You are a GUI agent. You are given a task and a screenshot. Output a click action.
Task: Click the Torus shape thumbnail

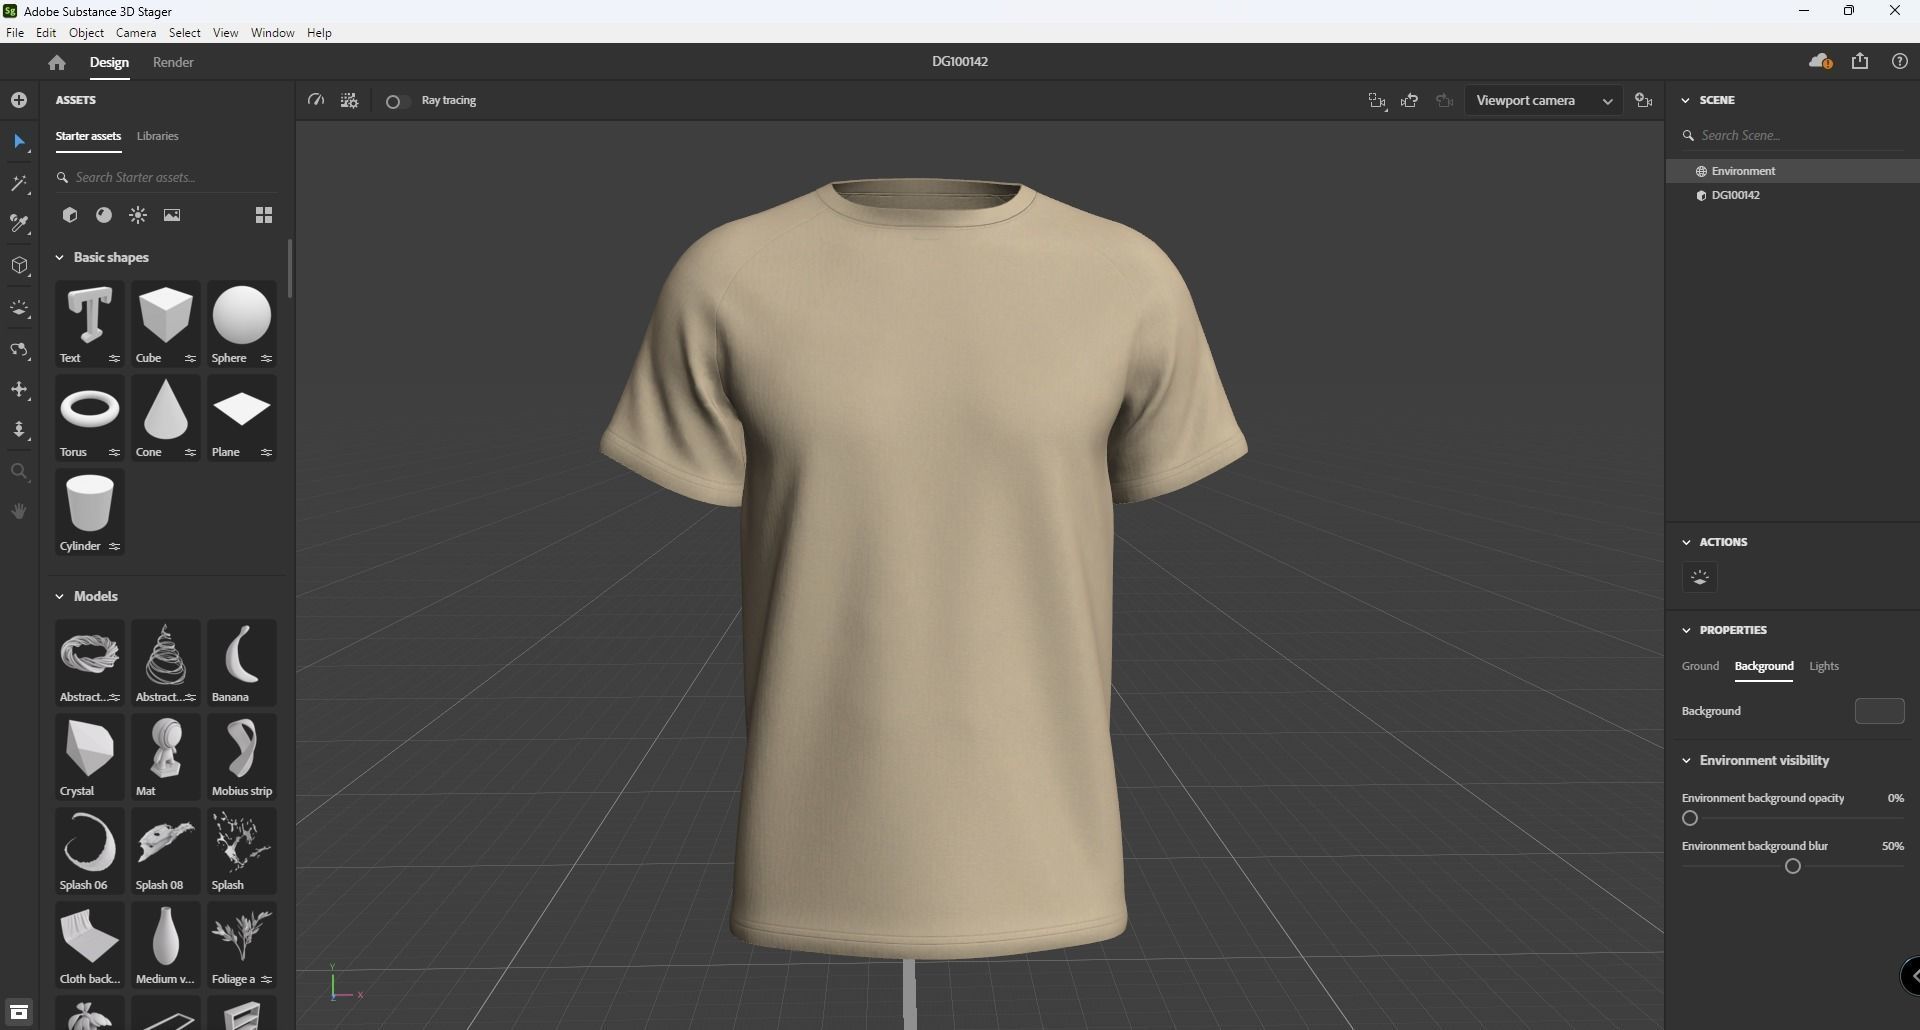click(x=90, y=418)
